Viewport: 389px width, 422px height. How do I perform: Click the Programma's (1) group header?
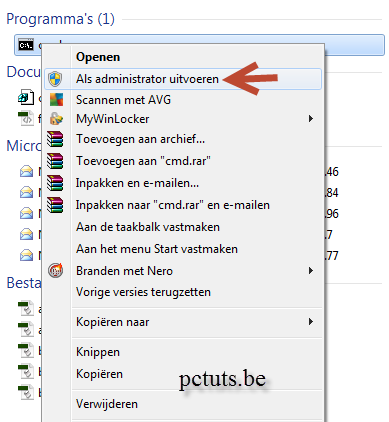pos(60,19)
